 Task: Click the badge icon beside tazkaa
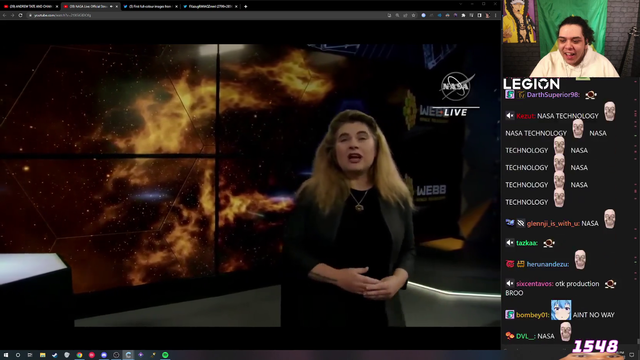pos(510,243)
